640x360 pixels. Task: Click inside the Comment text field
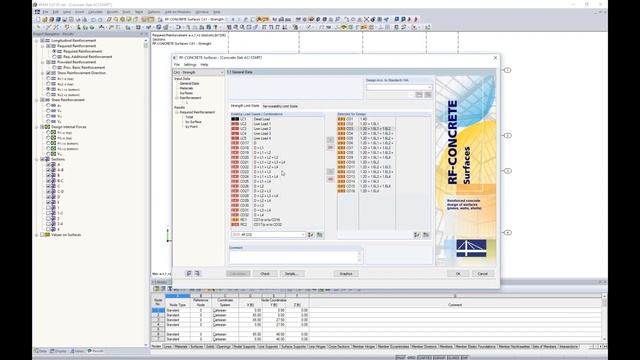pyautogui.click(x=294, y=257)
